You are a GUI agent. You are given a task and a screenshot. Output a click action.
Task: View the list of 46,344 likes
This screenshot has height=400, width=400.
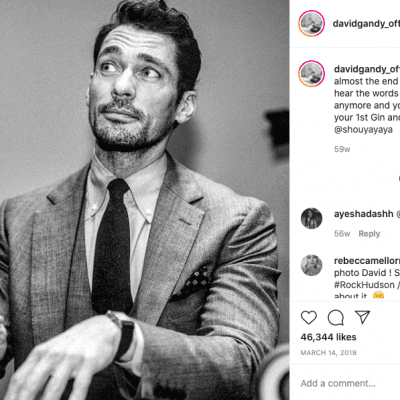click(328, 337)
